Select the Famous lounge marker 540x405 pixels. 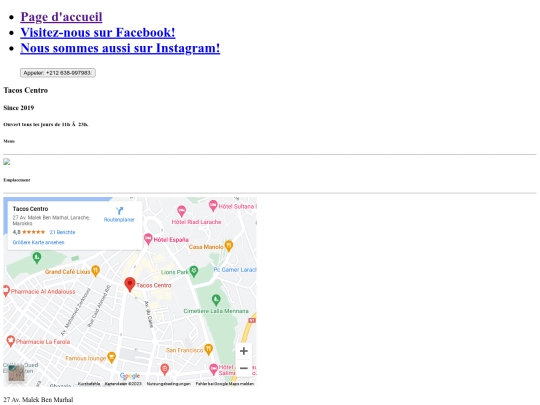111,357
